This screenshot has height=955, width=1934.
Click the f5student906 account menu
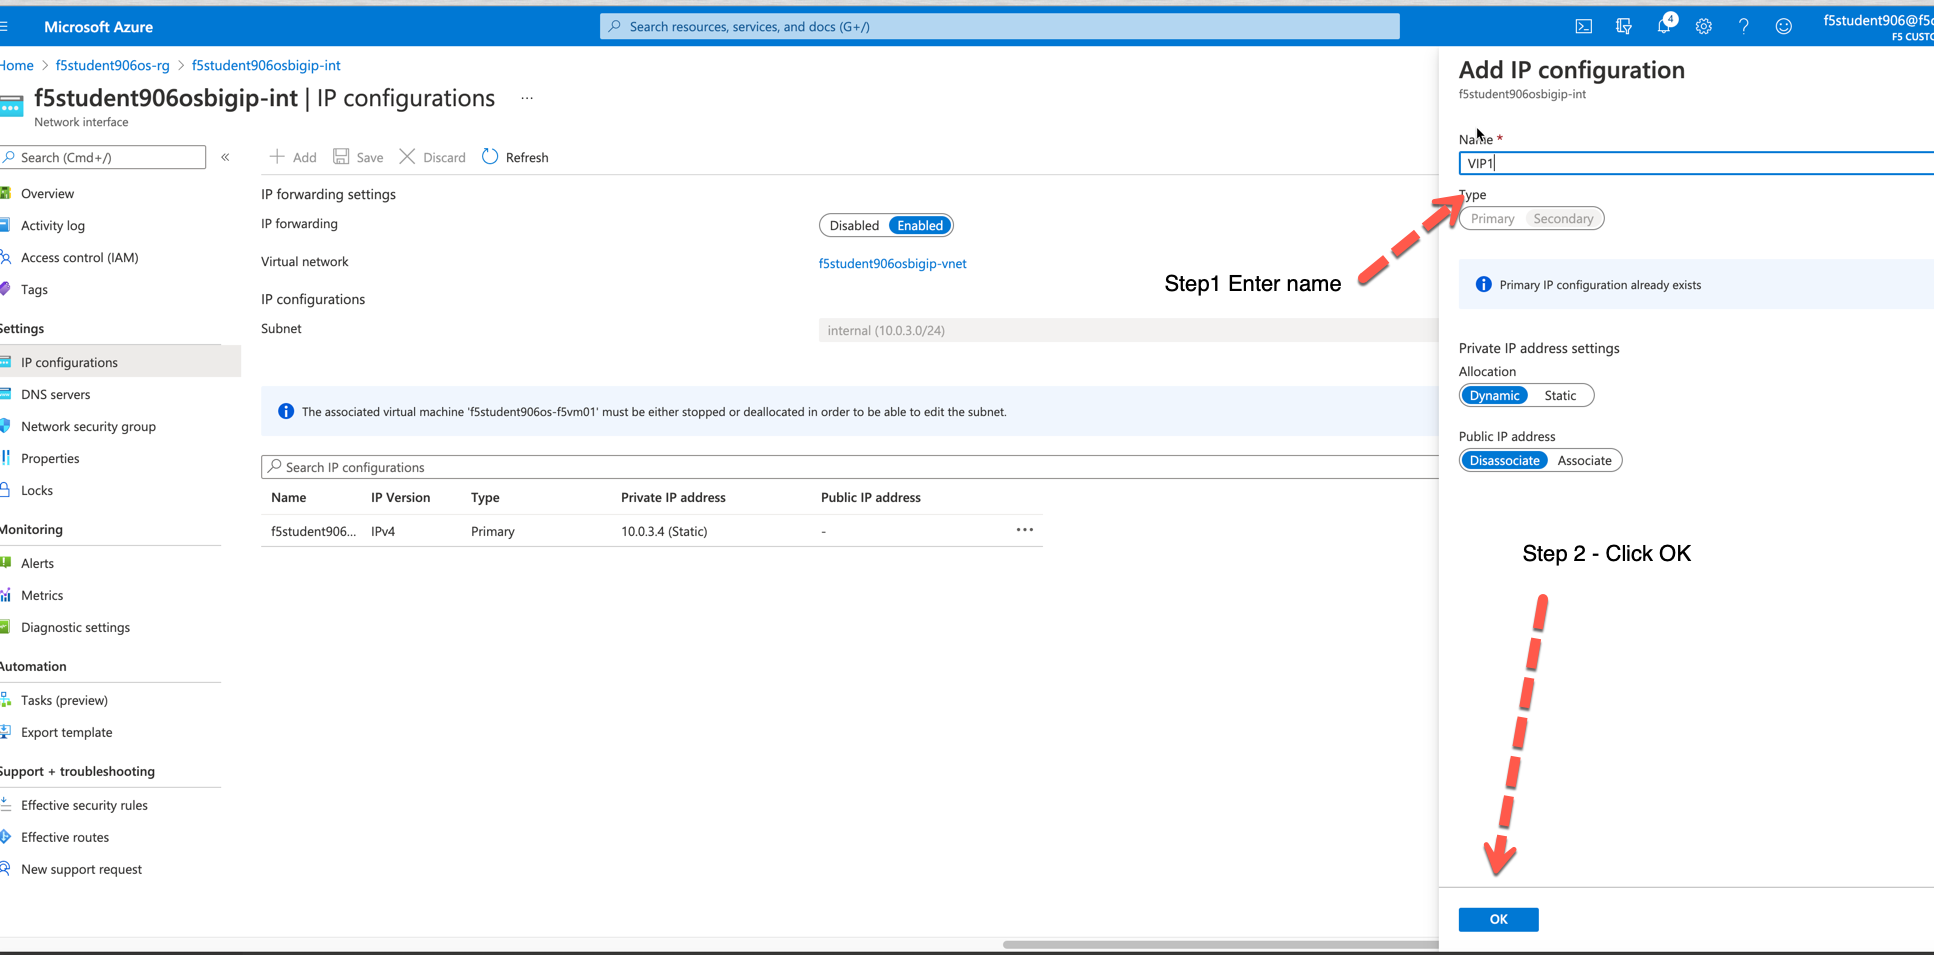1877,27
